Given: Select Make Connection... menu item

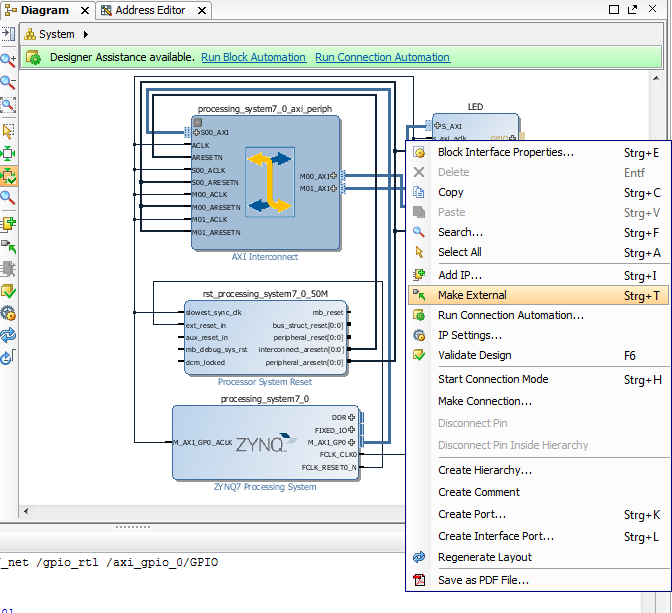Looking at the screenshot, I should pyautogui.click(x=538, y=401).
